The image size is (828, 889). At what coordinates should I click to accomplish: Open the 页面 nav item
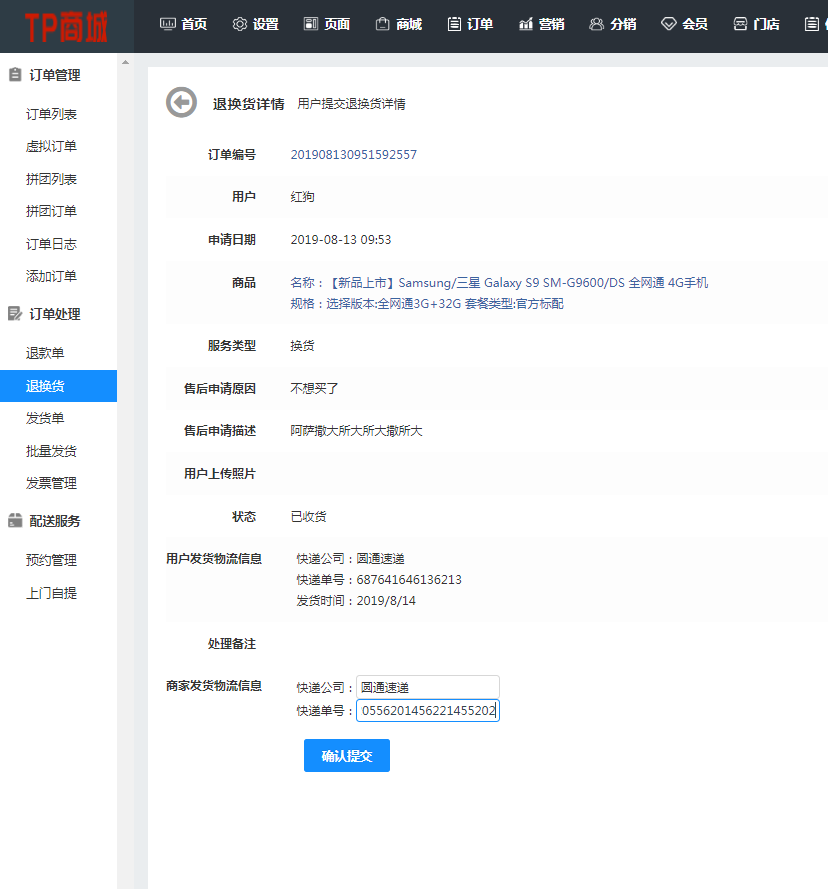[326, 24]
